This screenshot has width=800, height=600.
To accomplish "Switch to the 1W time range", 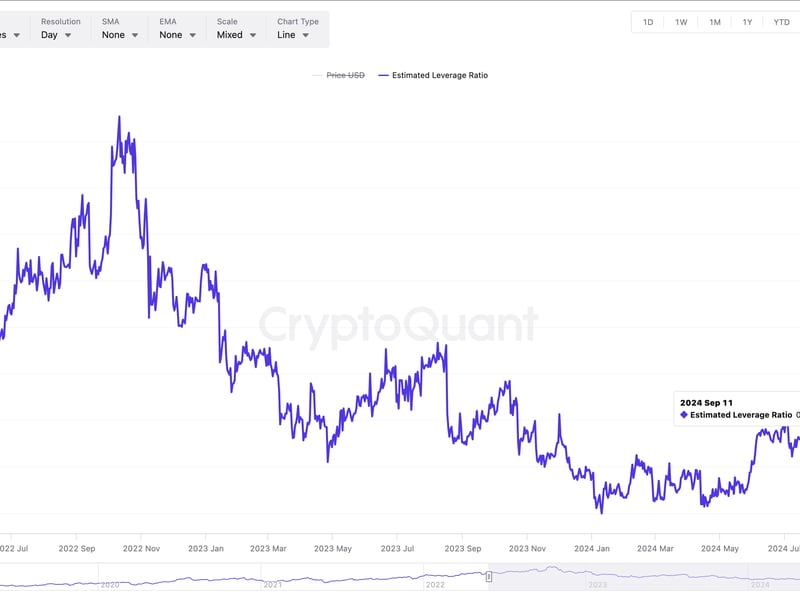I will pos(681,22).
